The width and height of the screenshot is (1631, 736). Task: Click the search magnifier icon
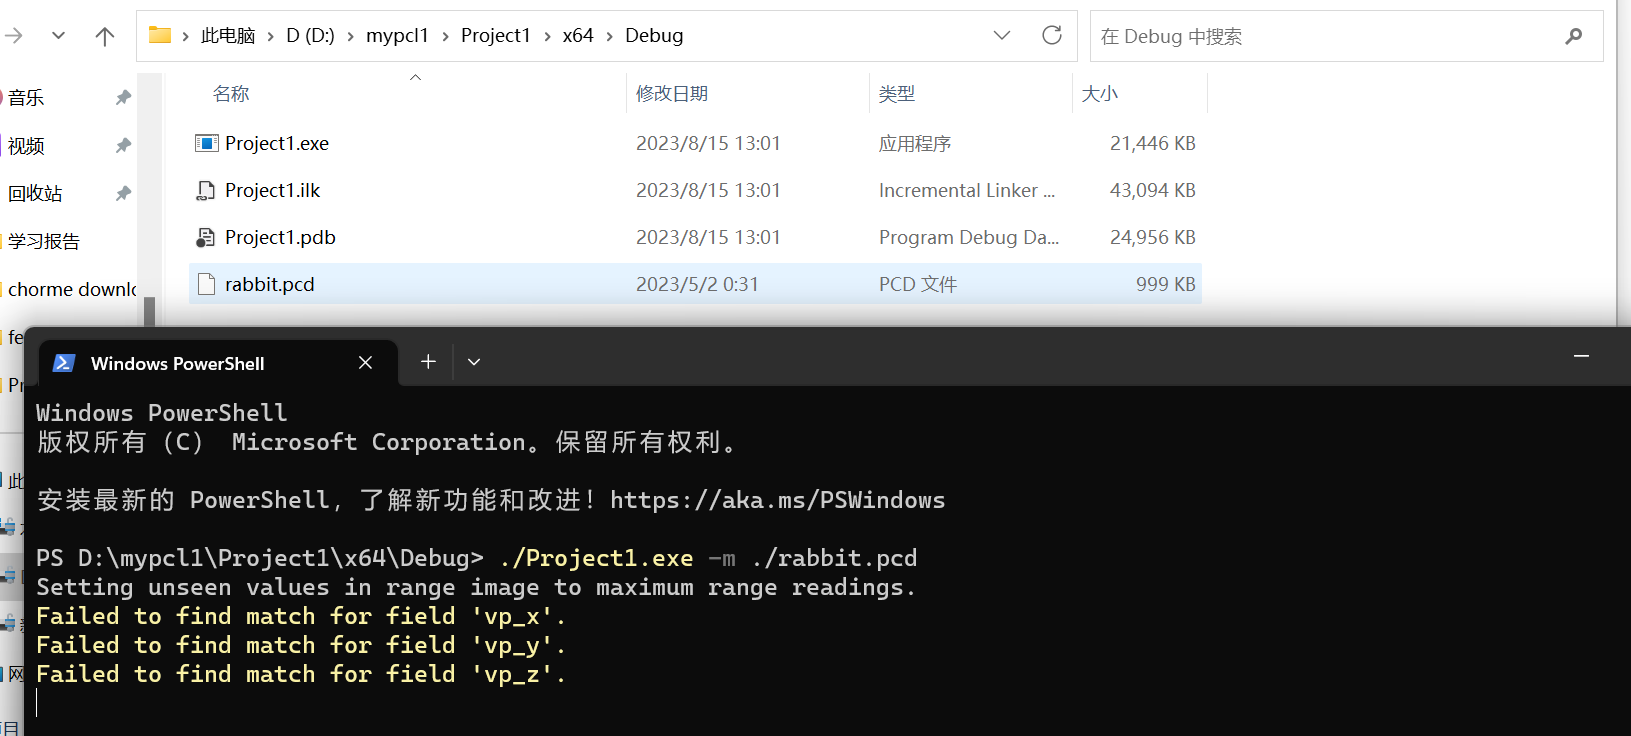click(x=1573, y=36)
